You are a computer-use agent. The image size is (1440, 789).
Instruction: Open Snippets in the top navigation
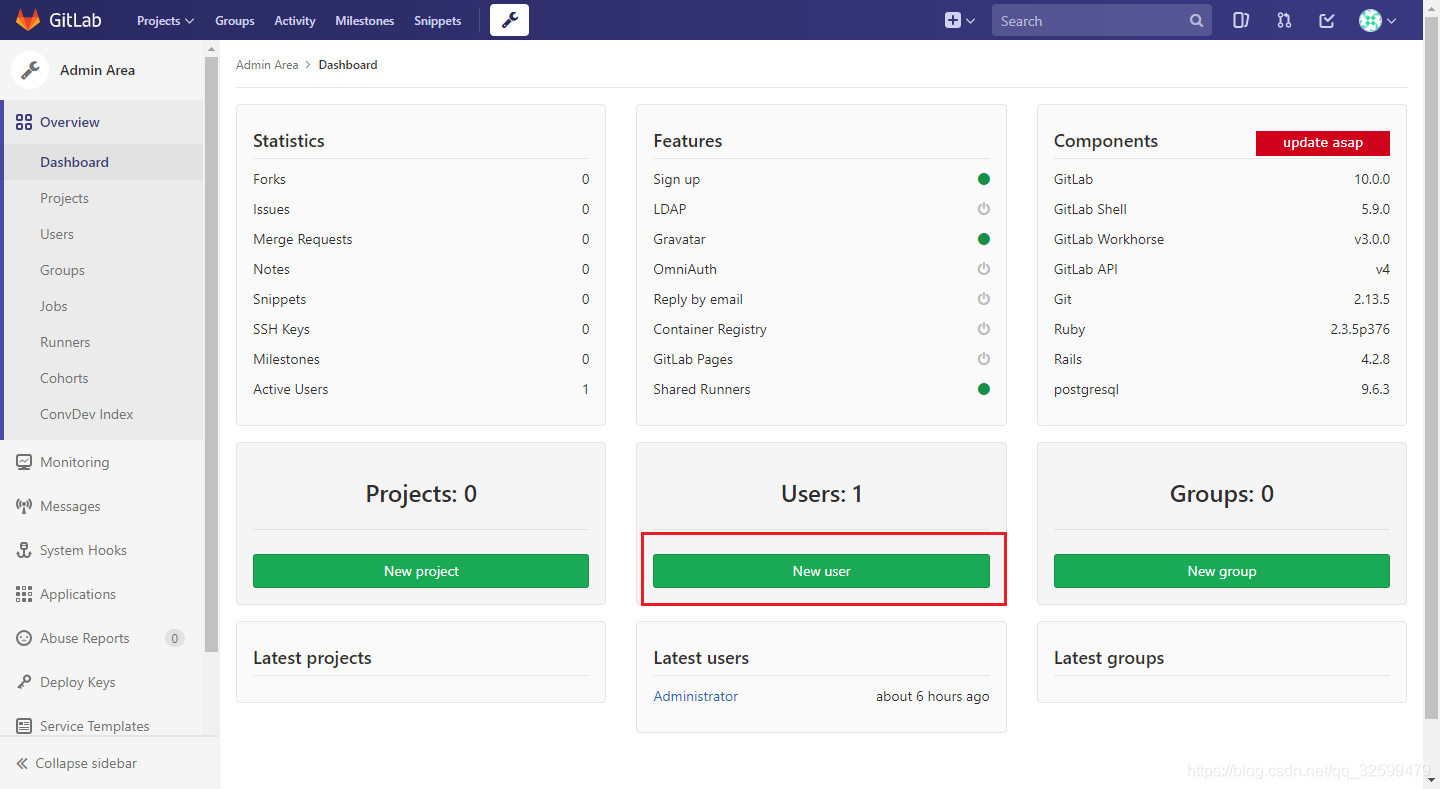438,20
